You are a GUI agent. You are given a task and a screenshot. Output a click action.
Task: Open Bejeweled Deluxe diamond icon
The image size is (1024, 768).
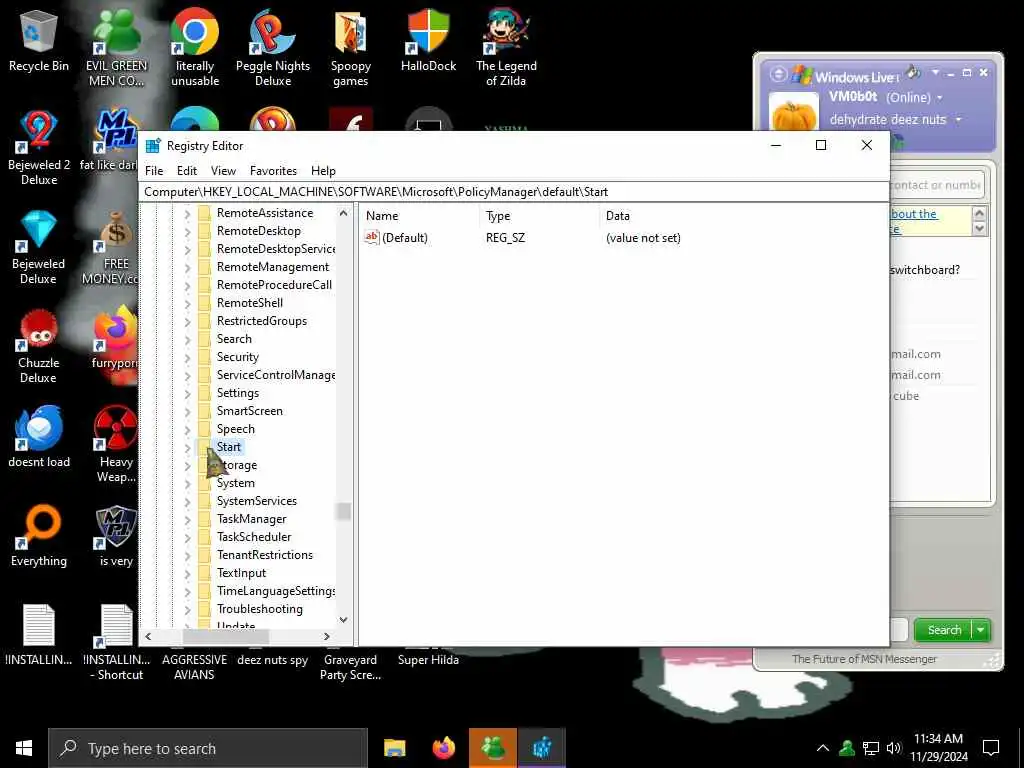tap(39, 247)
